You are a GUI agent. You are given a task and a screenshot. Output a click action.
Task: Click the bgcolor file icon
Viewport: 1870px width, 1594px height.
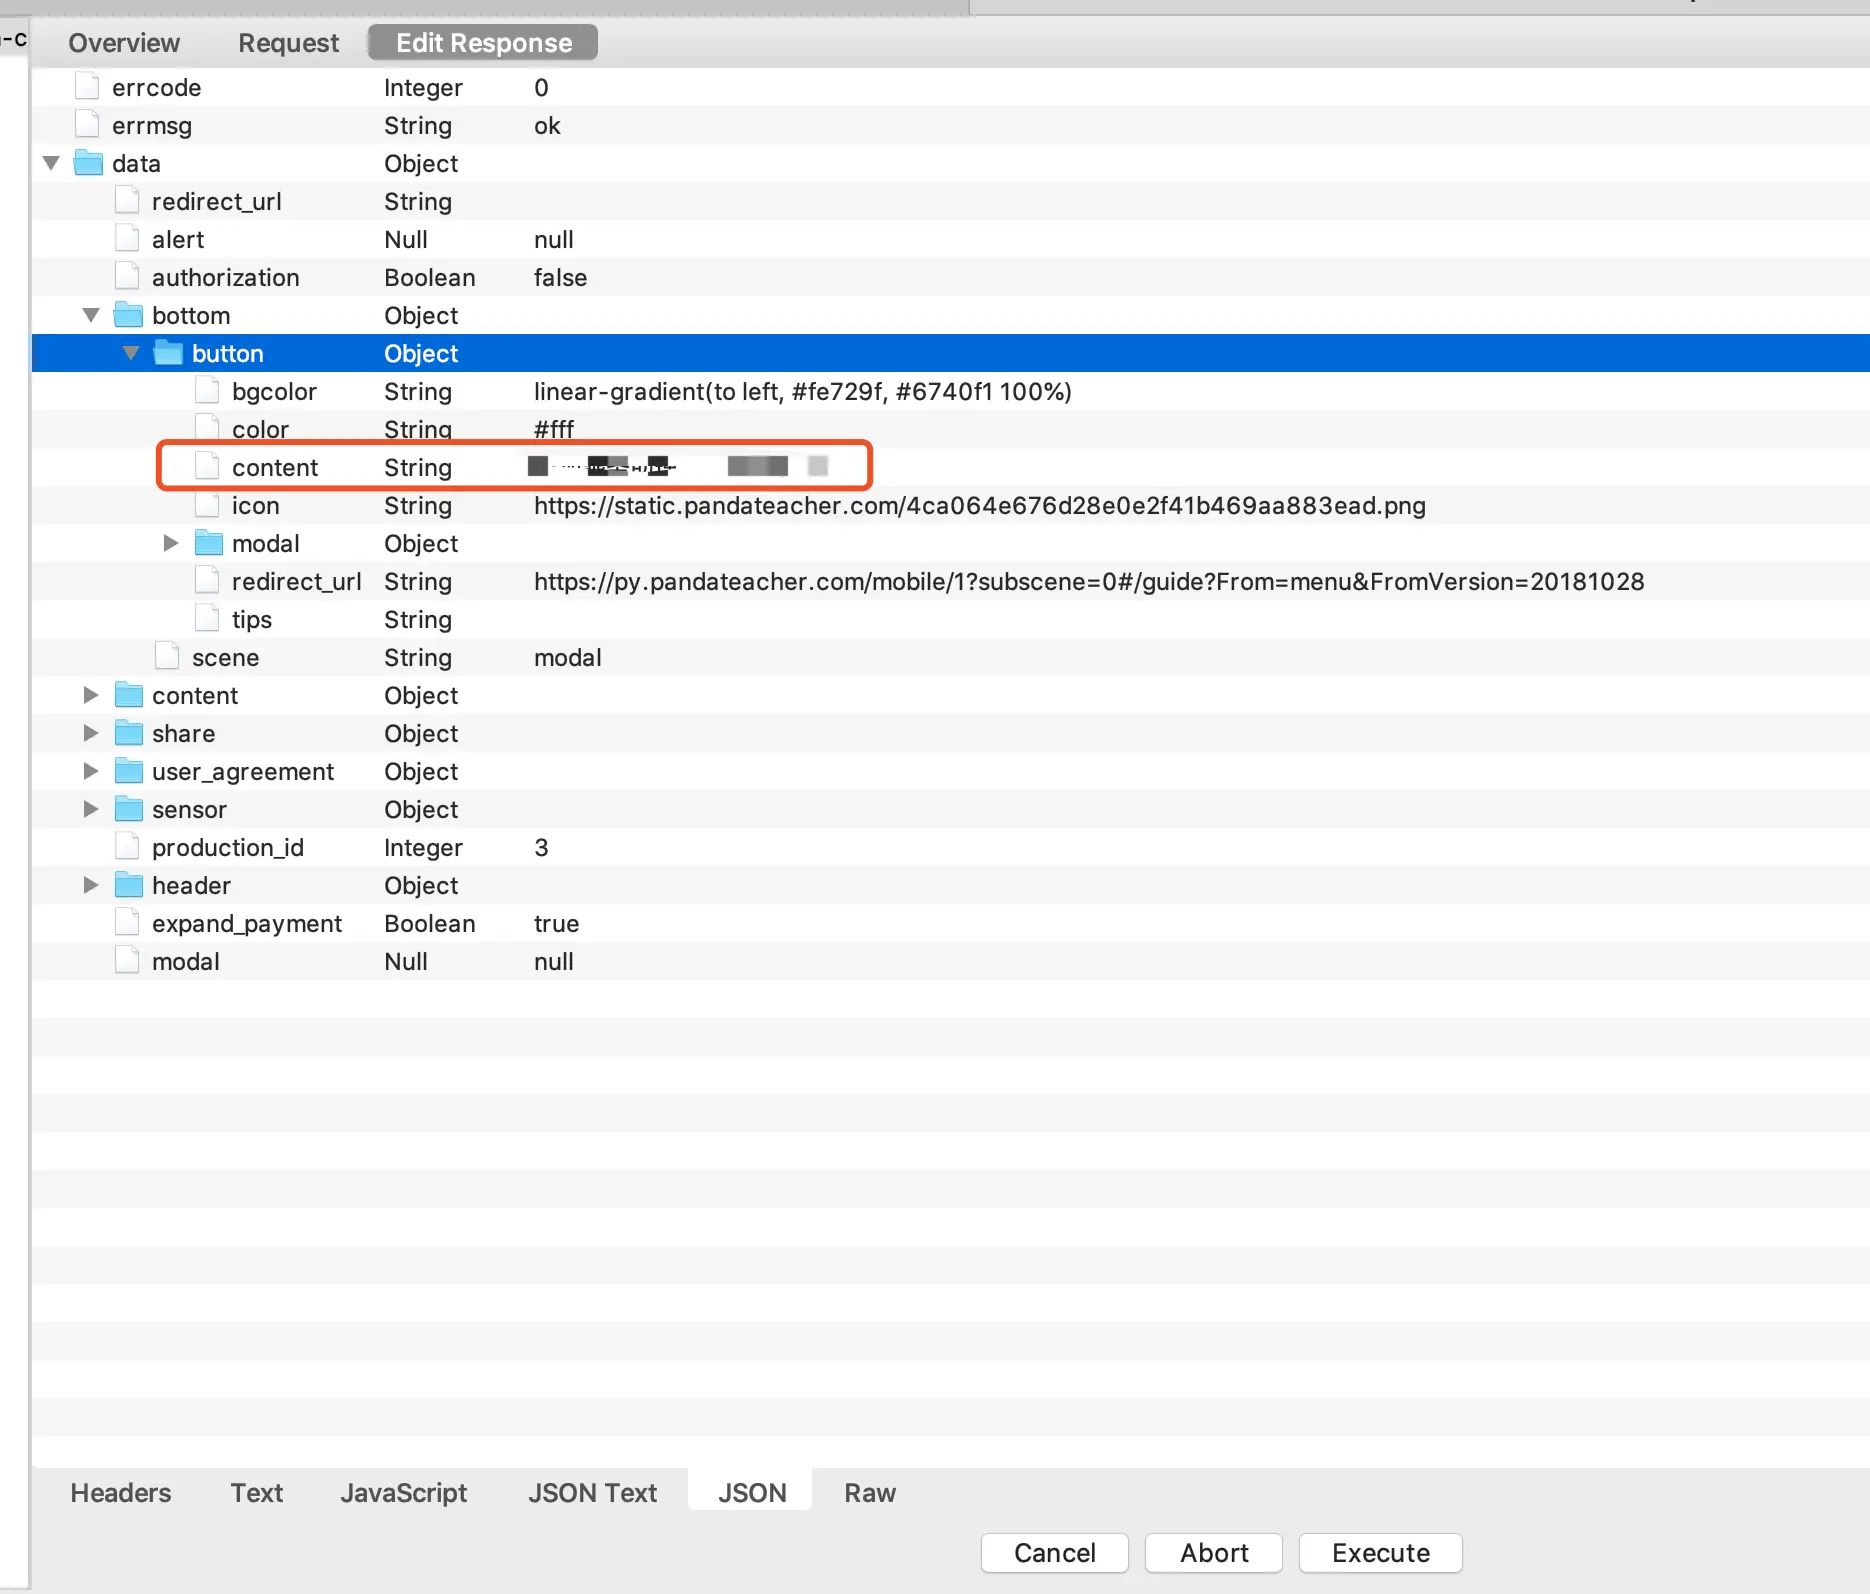208,390
